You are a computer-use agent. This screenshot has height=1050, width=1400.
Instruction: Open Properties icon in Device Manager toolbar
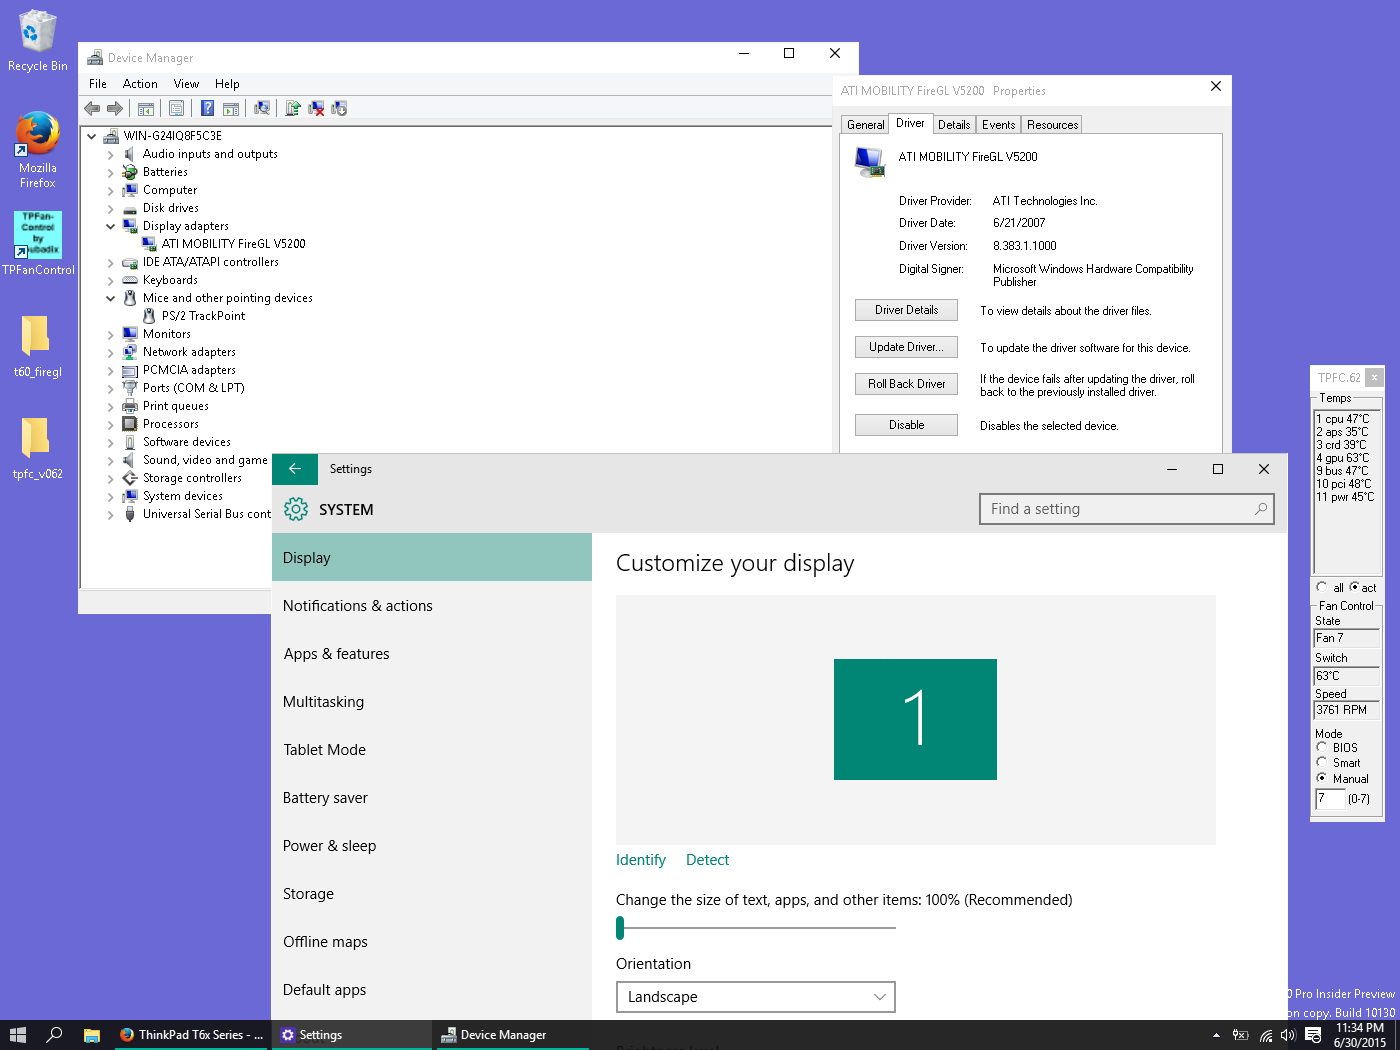pyautogui.click(x=177, y=108)
